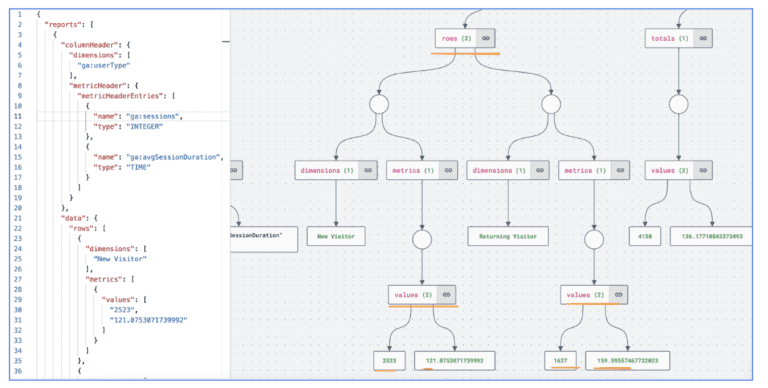Click "data" key on line 21

pyautogui.click(x=73, y=218)
